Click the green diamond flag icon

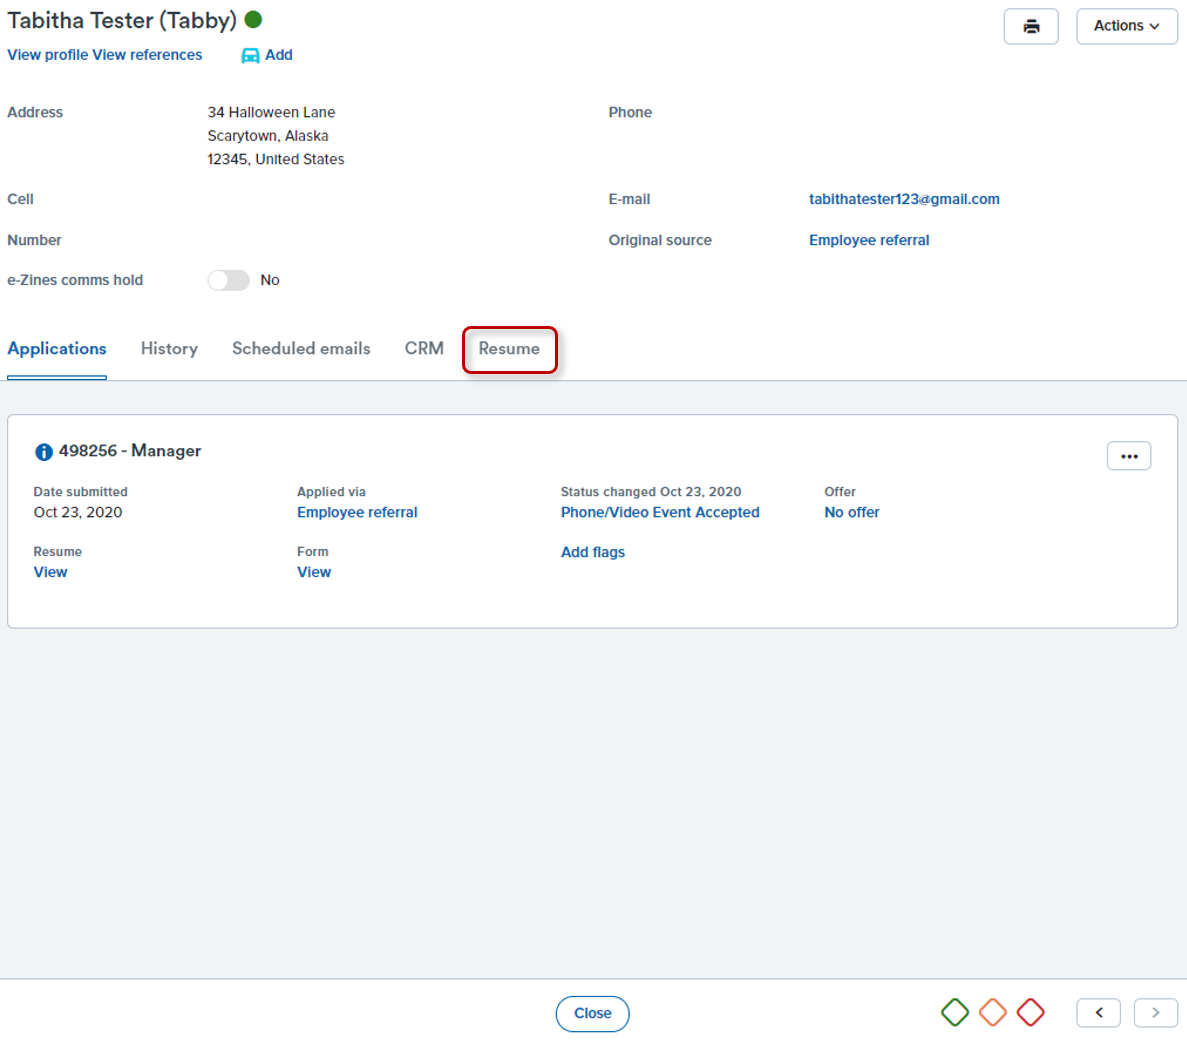click(x=954, y=1012)
